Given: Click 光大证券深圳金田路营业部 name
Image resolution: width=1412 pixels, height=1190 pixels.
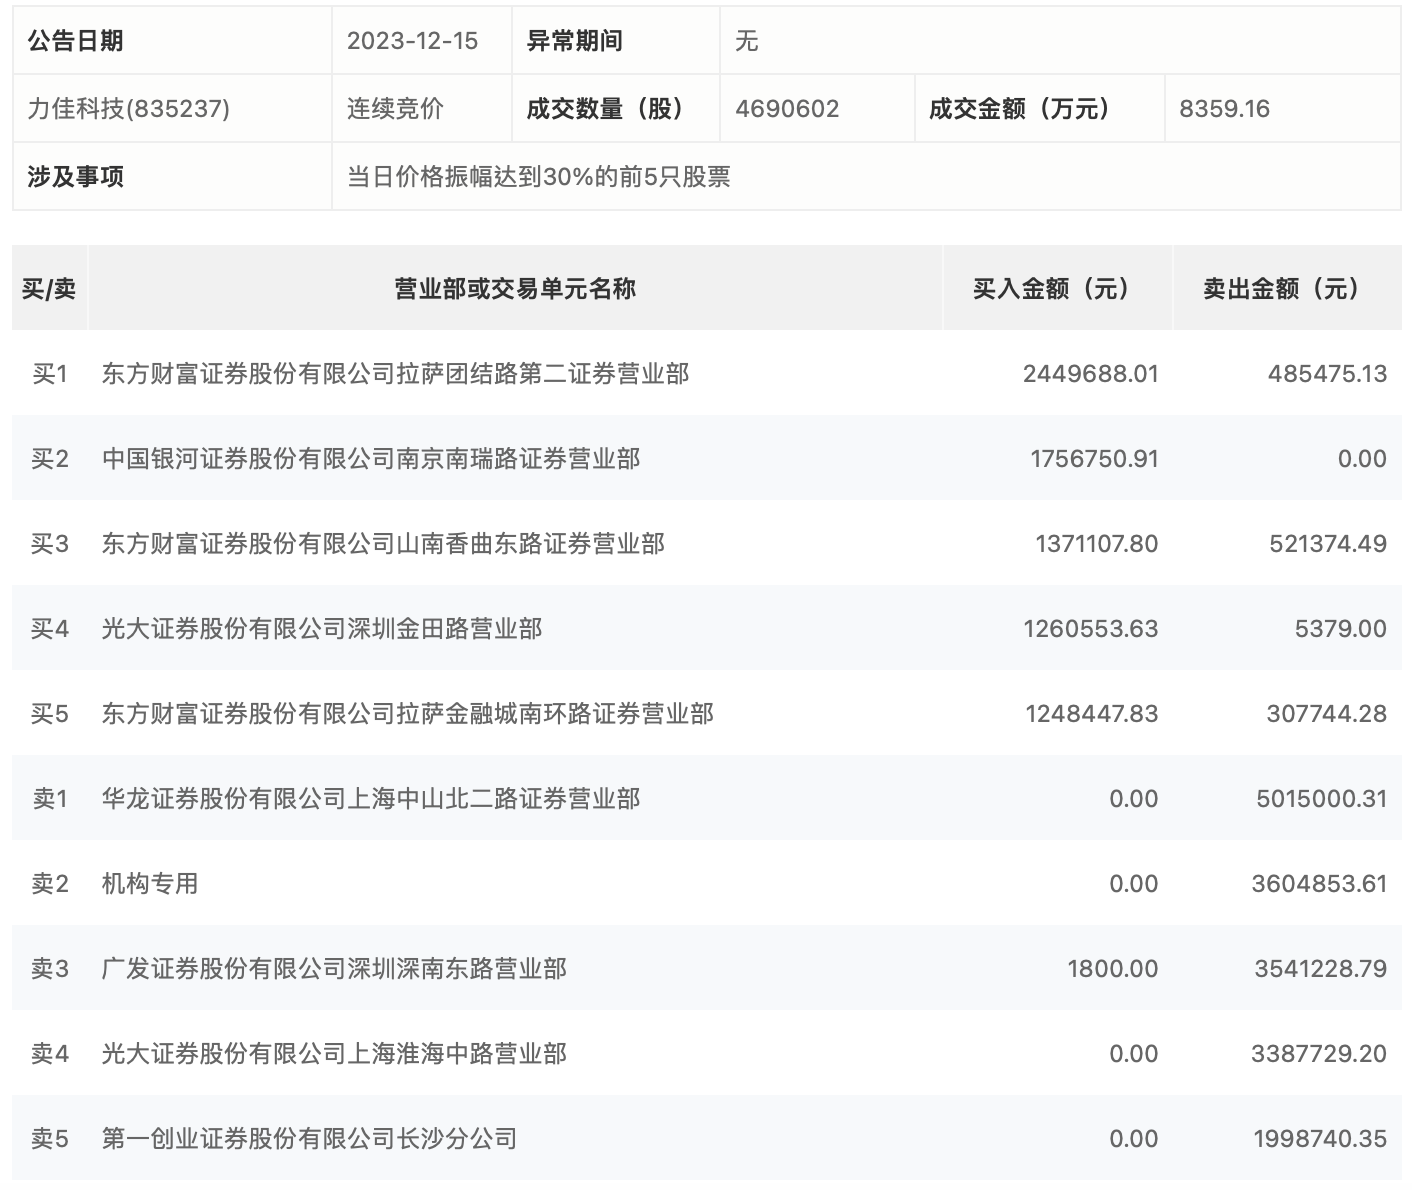Looking at the screenshot, I should pyautogui.click(x=322, y=629).
